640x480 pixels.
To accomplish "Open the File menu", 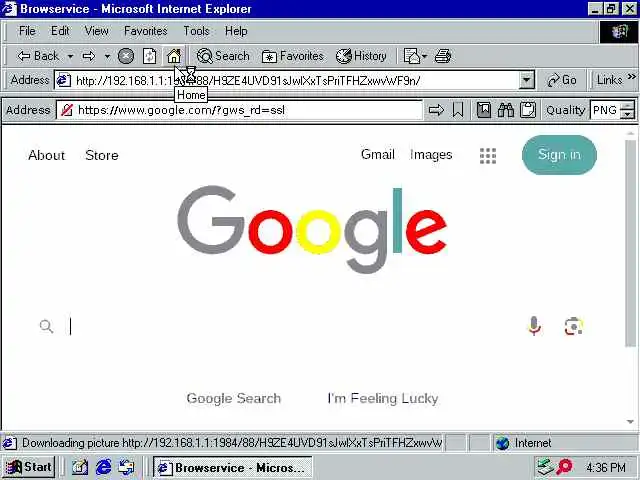I will tap(27, 31).
